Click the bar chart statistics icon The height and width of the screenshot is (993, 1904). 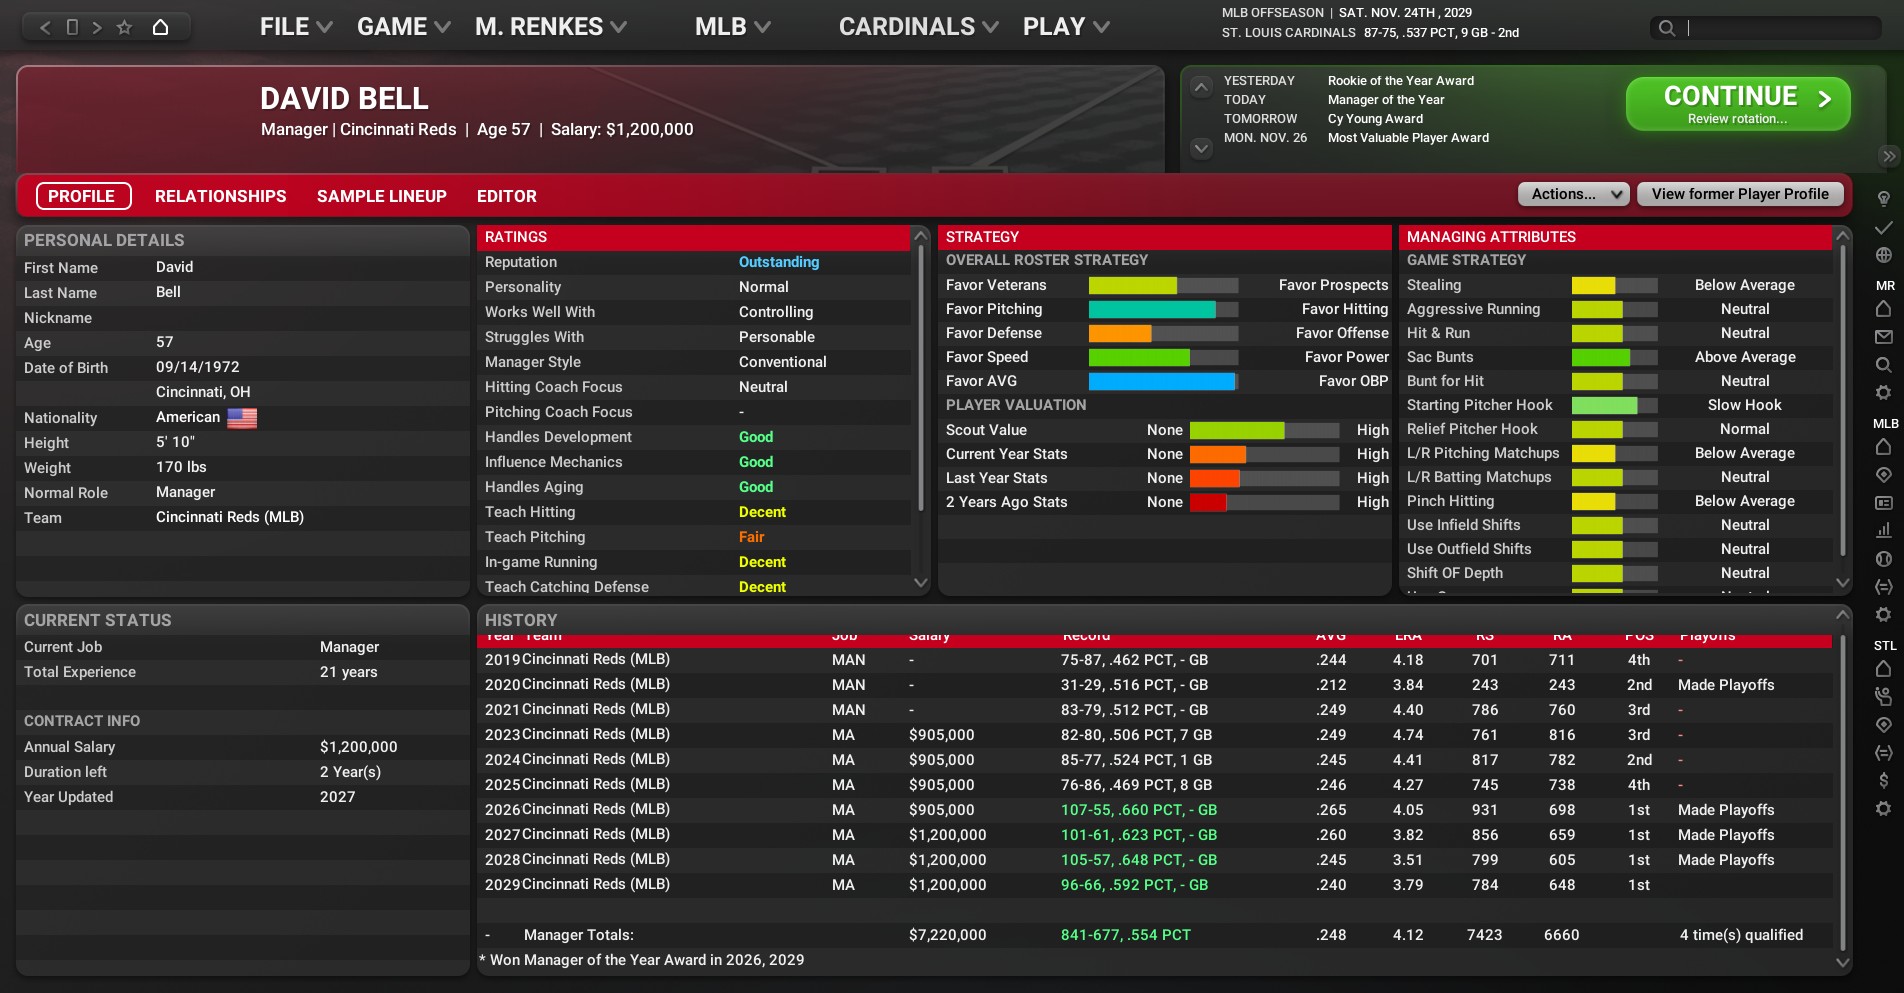click(x=1883, y=530)
